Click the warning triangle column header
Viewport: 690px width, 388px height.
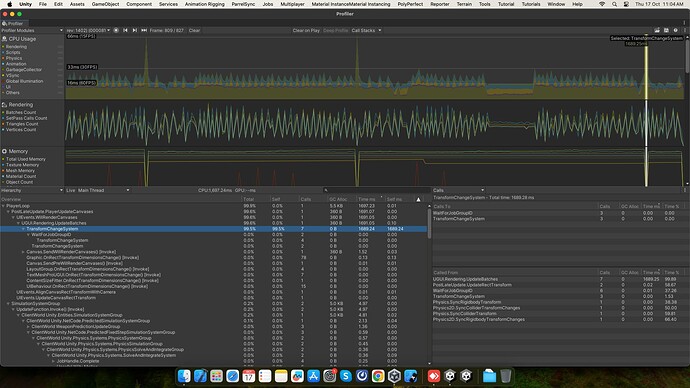coord(418,199)
